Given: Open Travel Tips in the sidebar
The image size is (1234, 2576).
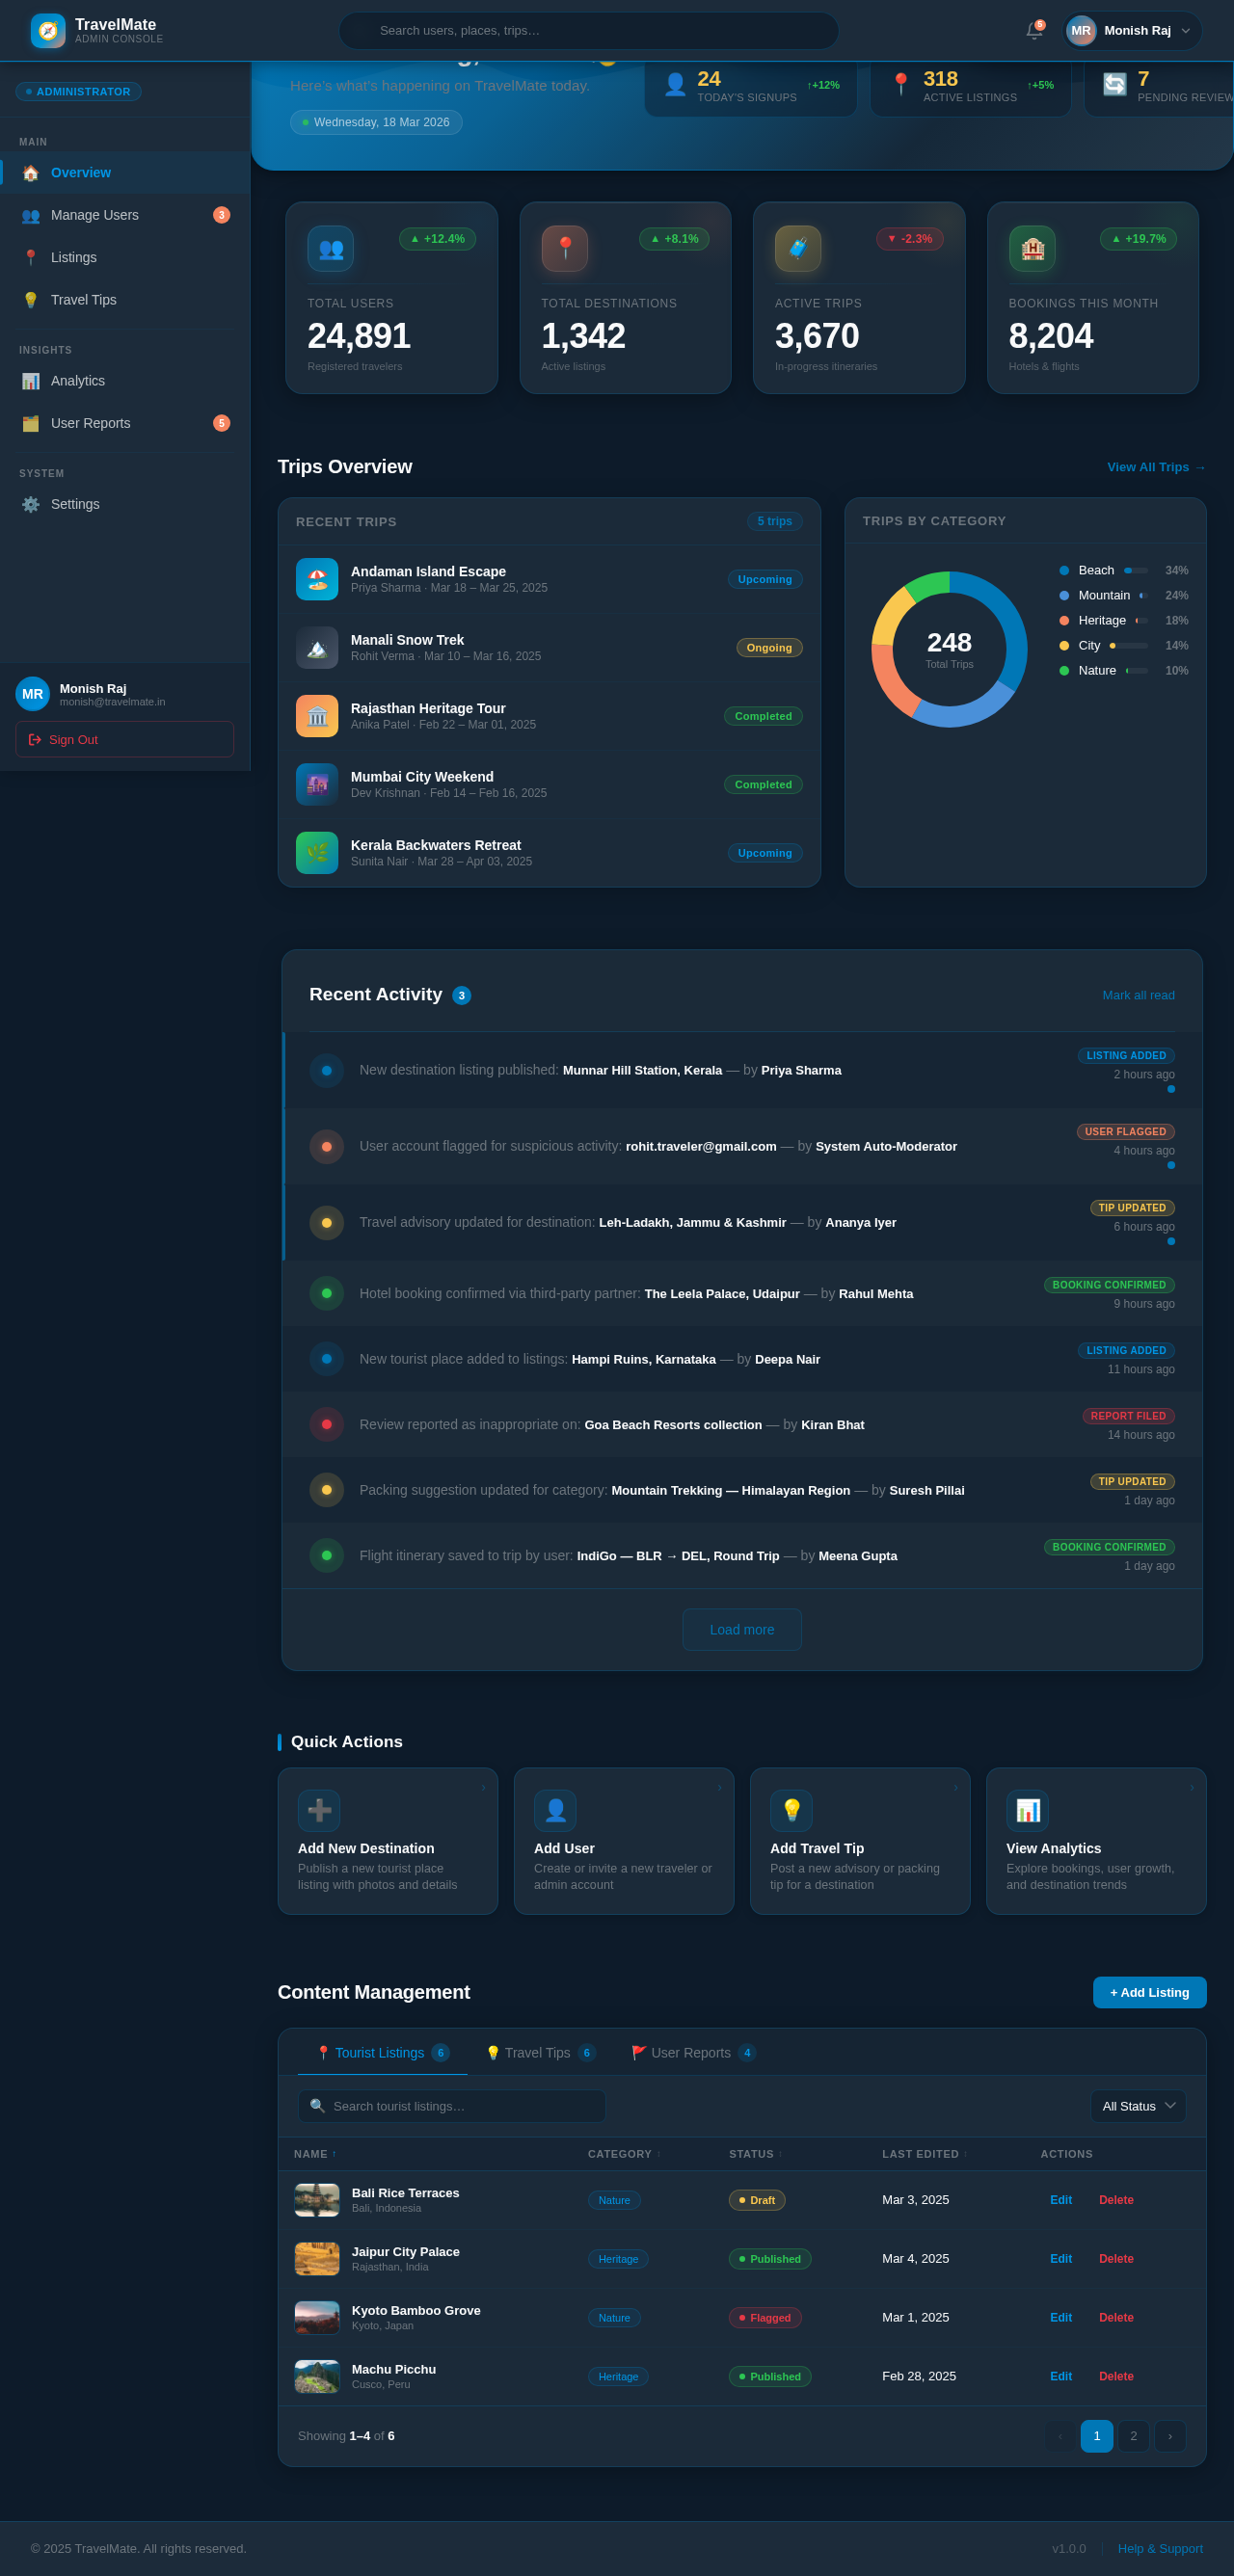Looking at the screenshot, I should (x=125, y=300).
